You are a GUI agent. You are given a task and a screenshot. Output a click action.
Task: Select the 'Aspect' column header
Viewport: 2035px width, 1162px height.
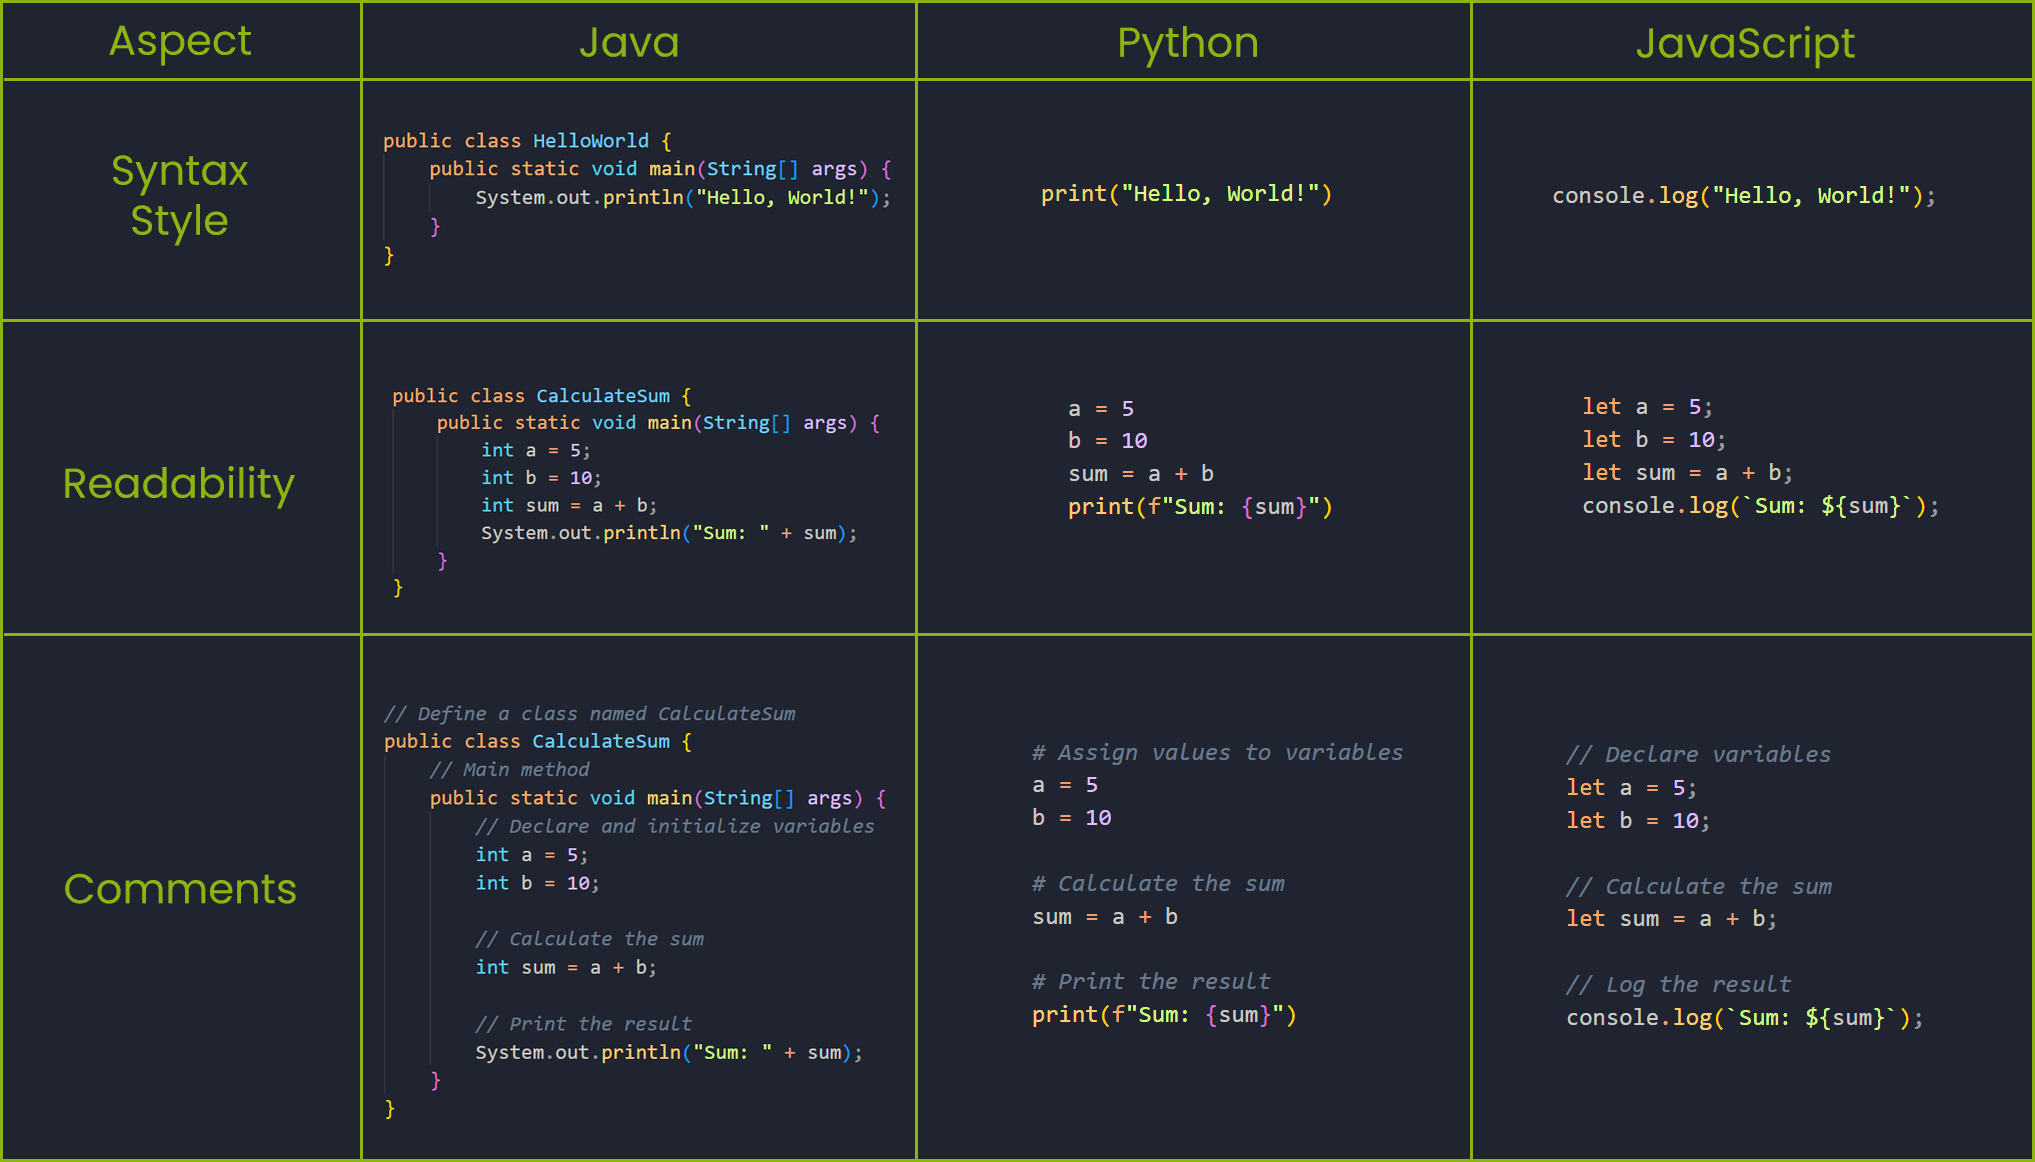tap(180, 41)
